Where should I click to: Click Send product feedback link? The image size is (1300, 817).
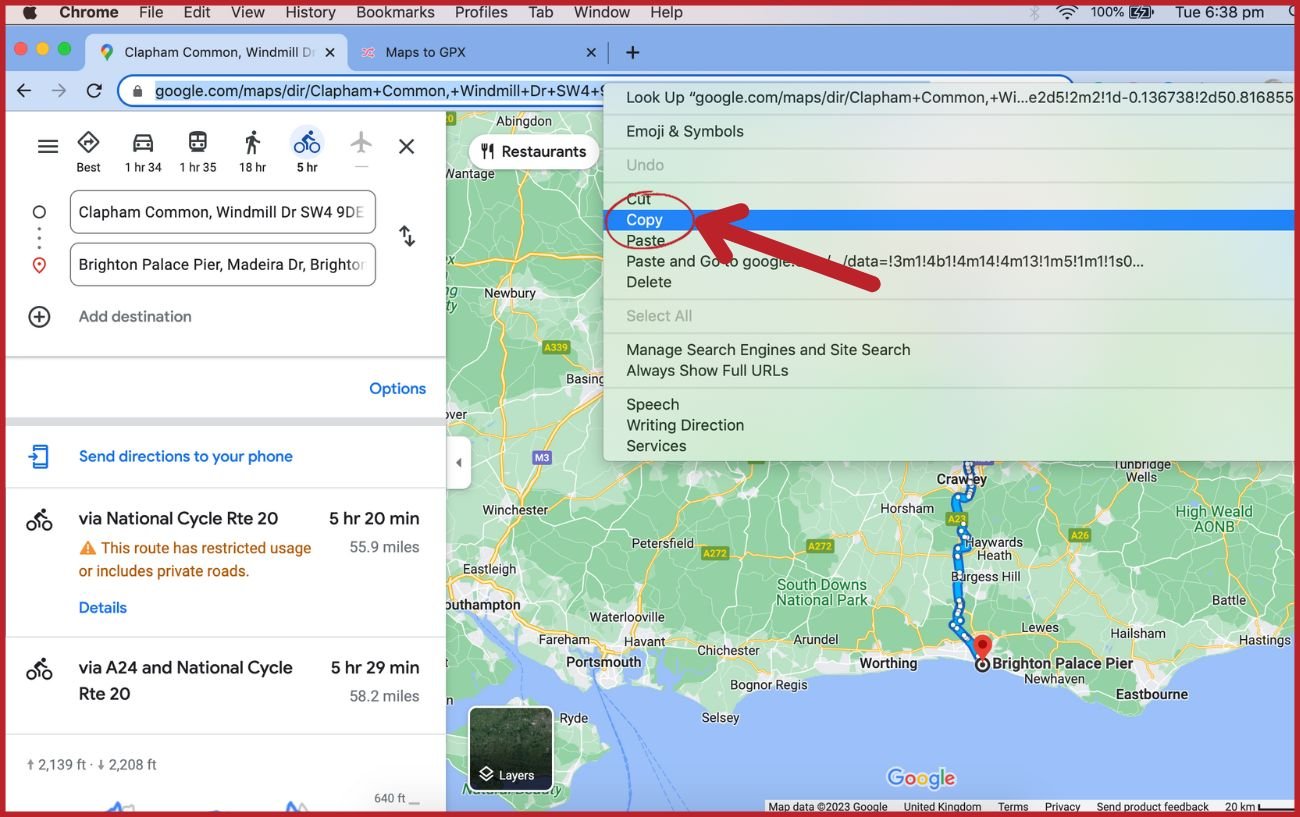pos(1152,807)
